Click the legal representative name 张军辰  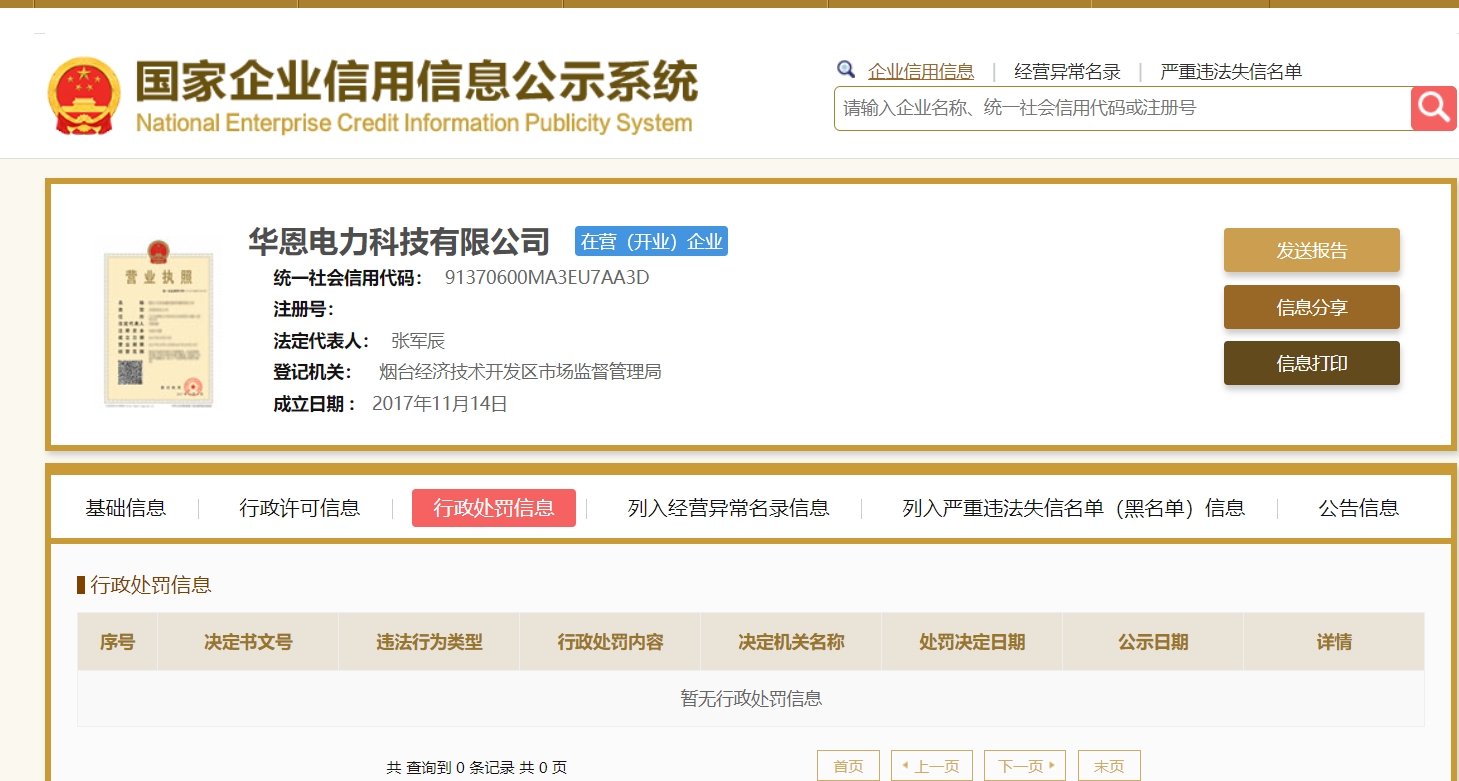(418, 341)
